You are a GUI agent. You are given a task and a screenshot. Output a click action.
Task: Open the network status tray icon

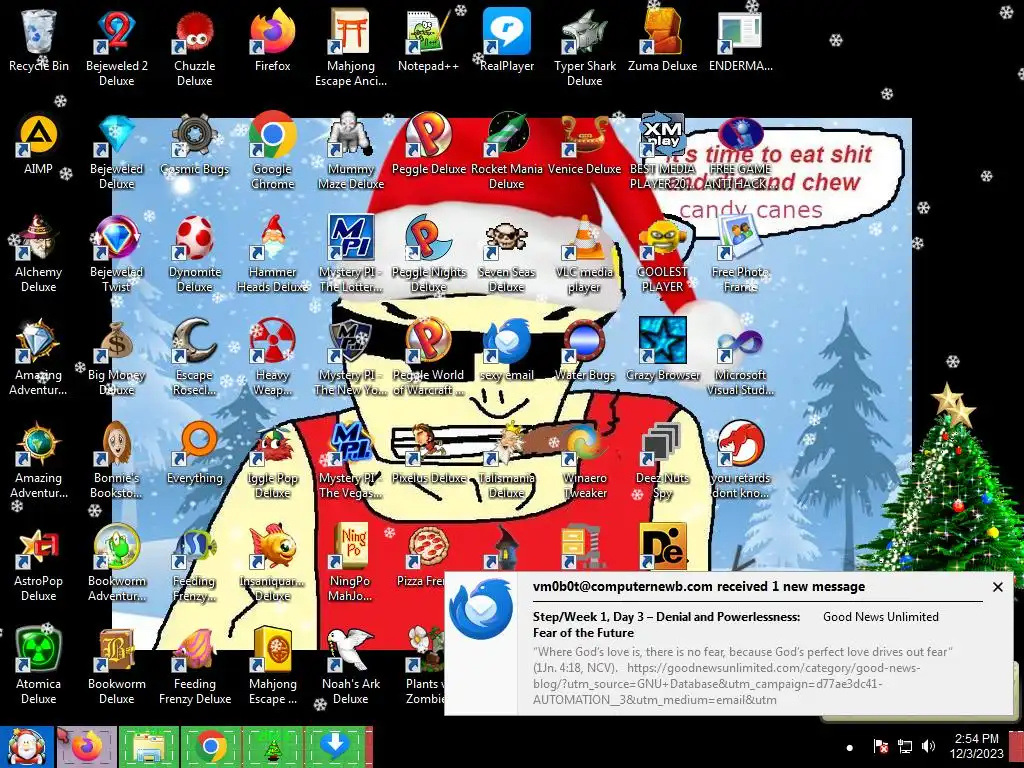pyautogui.click(x=904, y=746)
